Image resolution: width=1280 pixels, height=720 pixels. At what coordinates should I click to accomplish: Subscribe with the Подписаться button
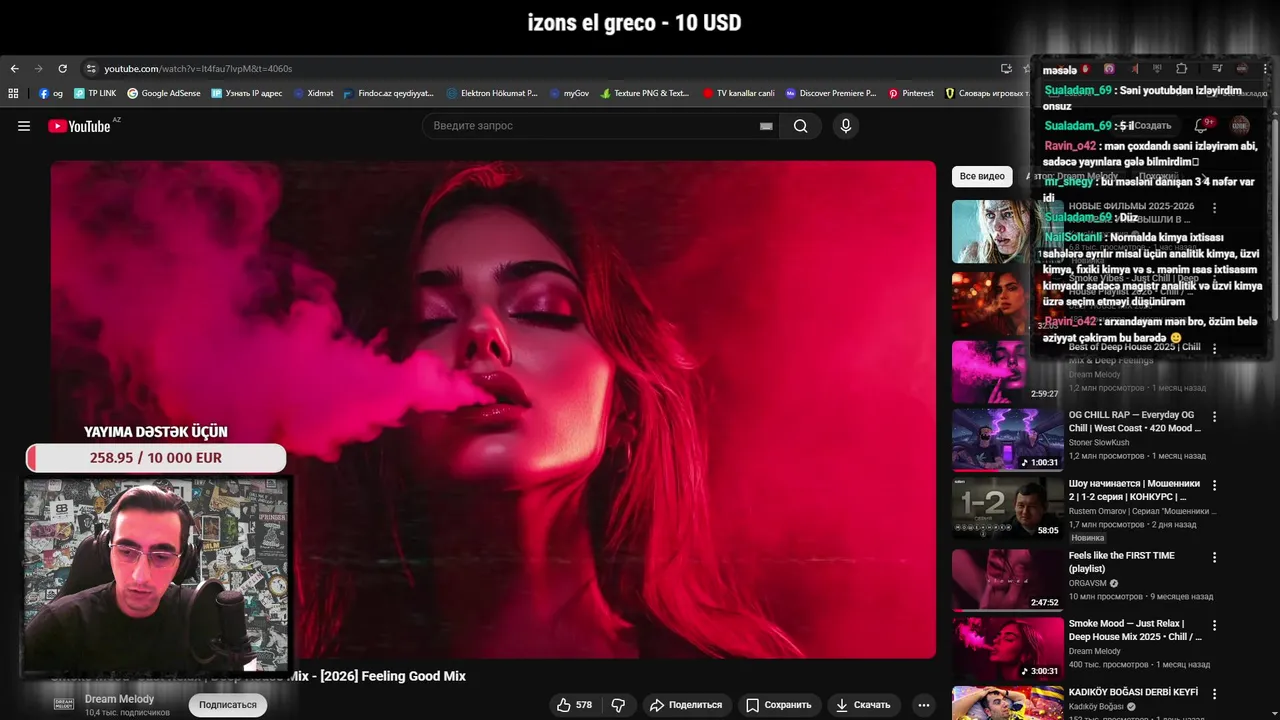click(227, 705)
